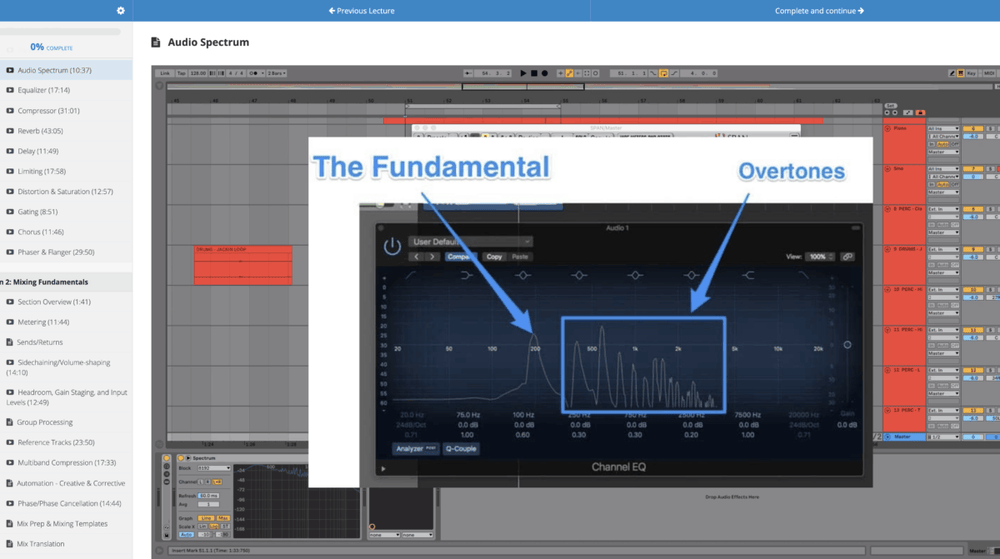Click the Stop button in Ableton transport

[534, 73]
